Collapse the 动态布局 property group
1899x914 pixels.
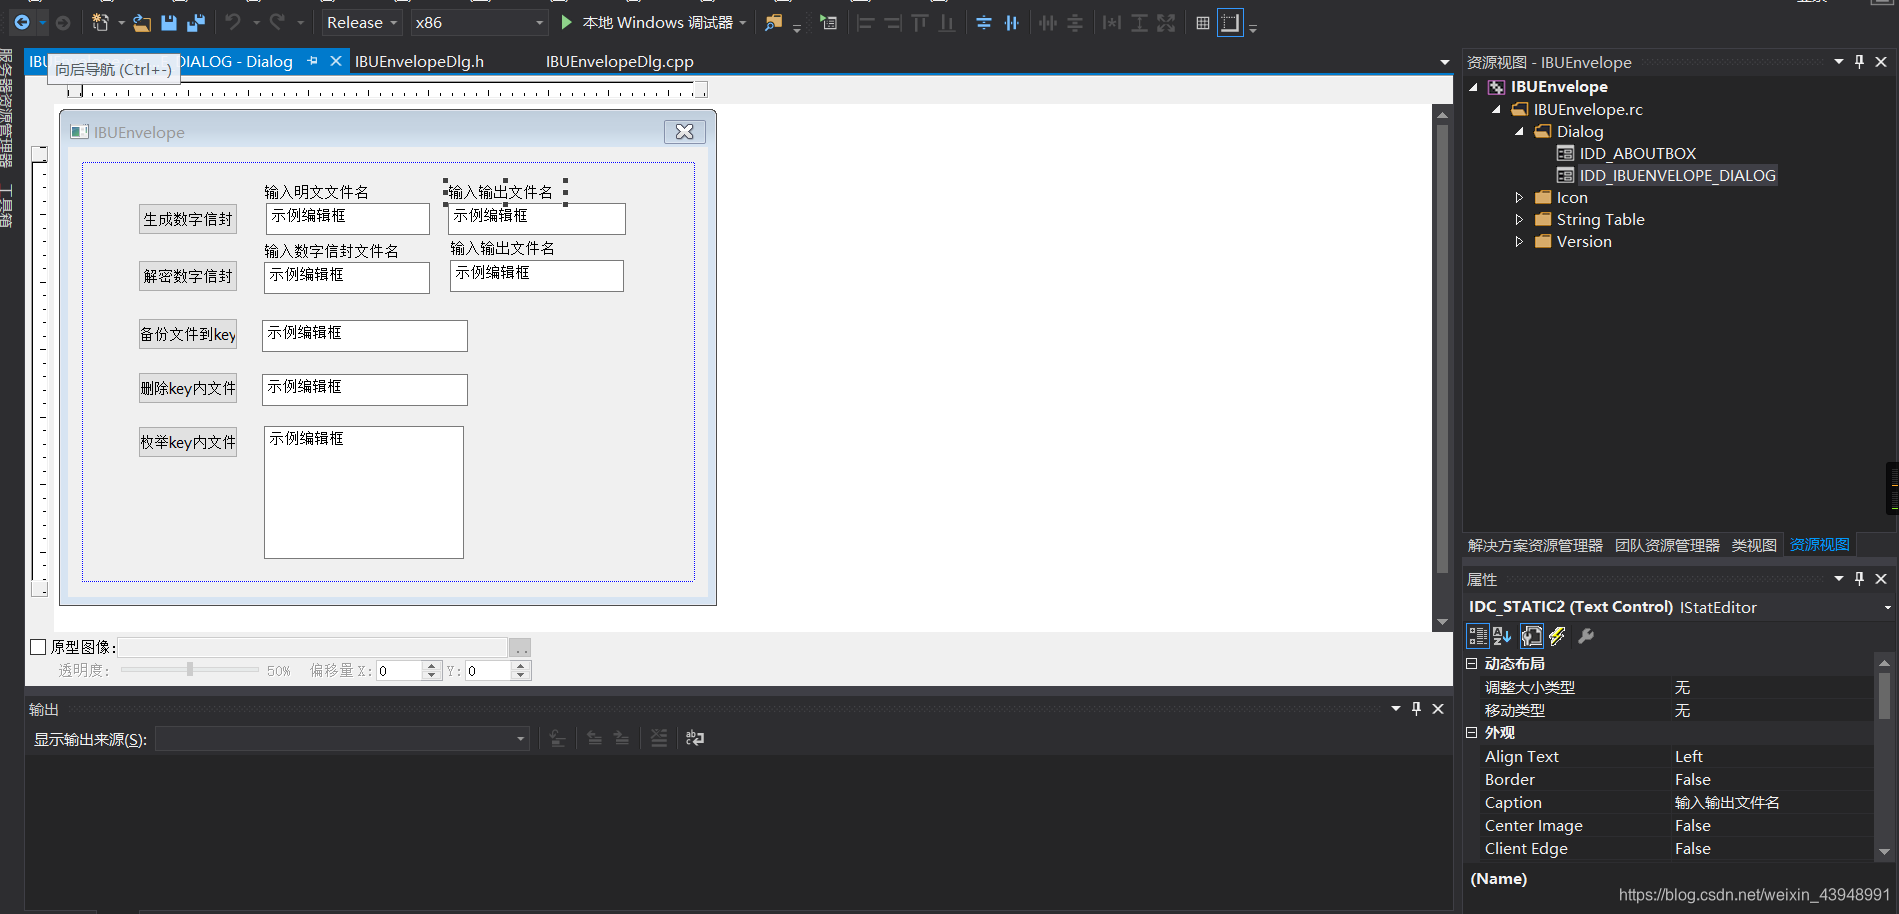coord(1472,663)
